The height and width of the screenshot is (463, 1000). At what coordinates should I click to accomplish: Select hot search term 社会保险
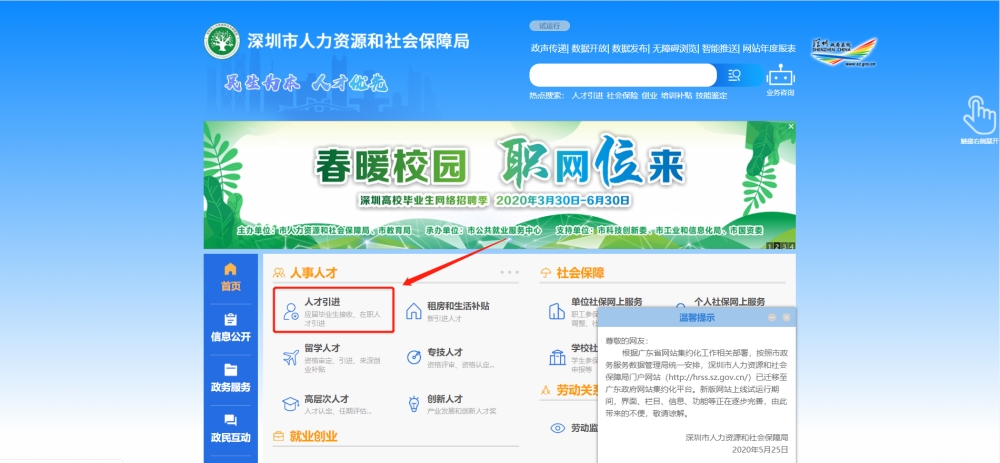point(622,96)
